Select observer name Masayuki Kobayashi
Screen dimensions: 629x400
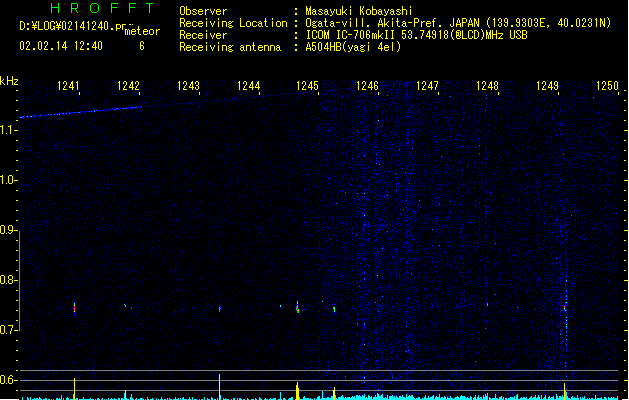coord(359,11)
